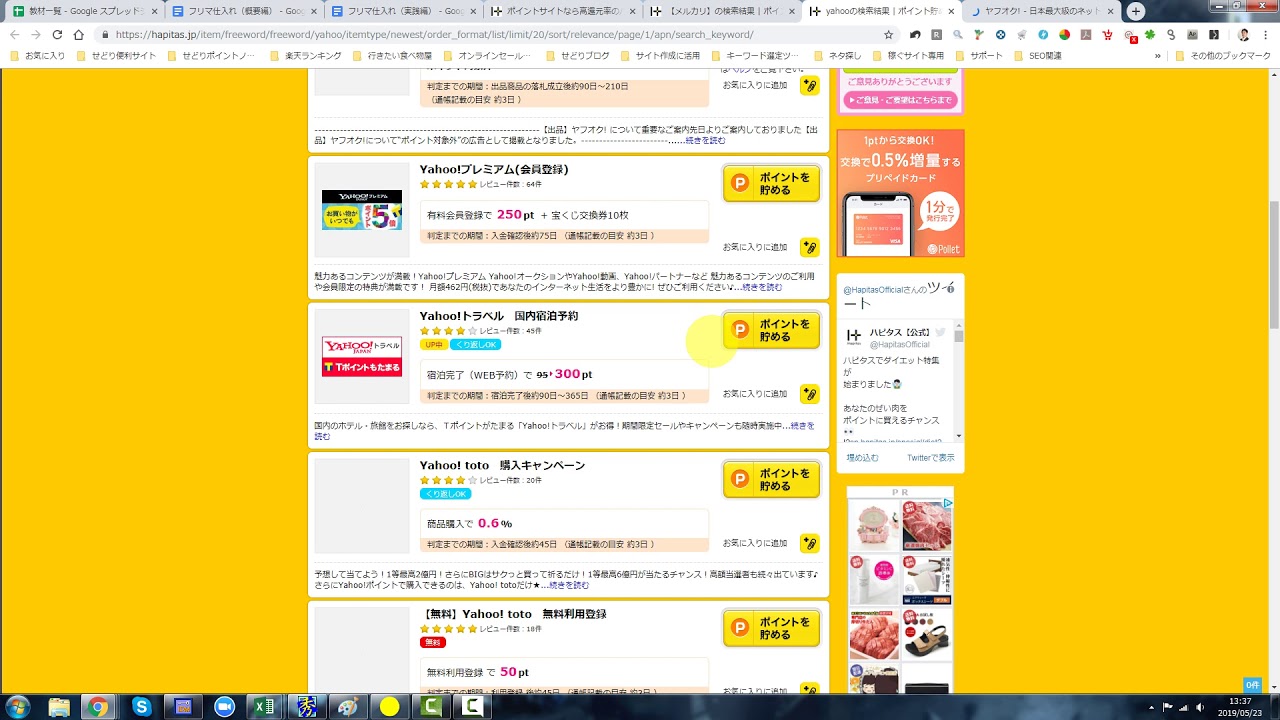Open the Chrome profile avatar
1280x720 pixels.
coord(1243,34)
